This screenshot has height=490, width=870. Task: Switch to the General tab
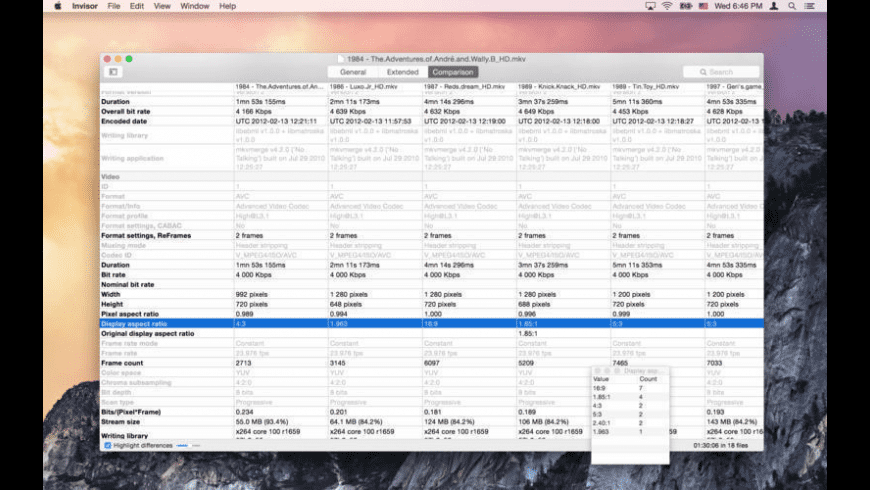click(353, 72)
